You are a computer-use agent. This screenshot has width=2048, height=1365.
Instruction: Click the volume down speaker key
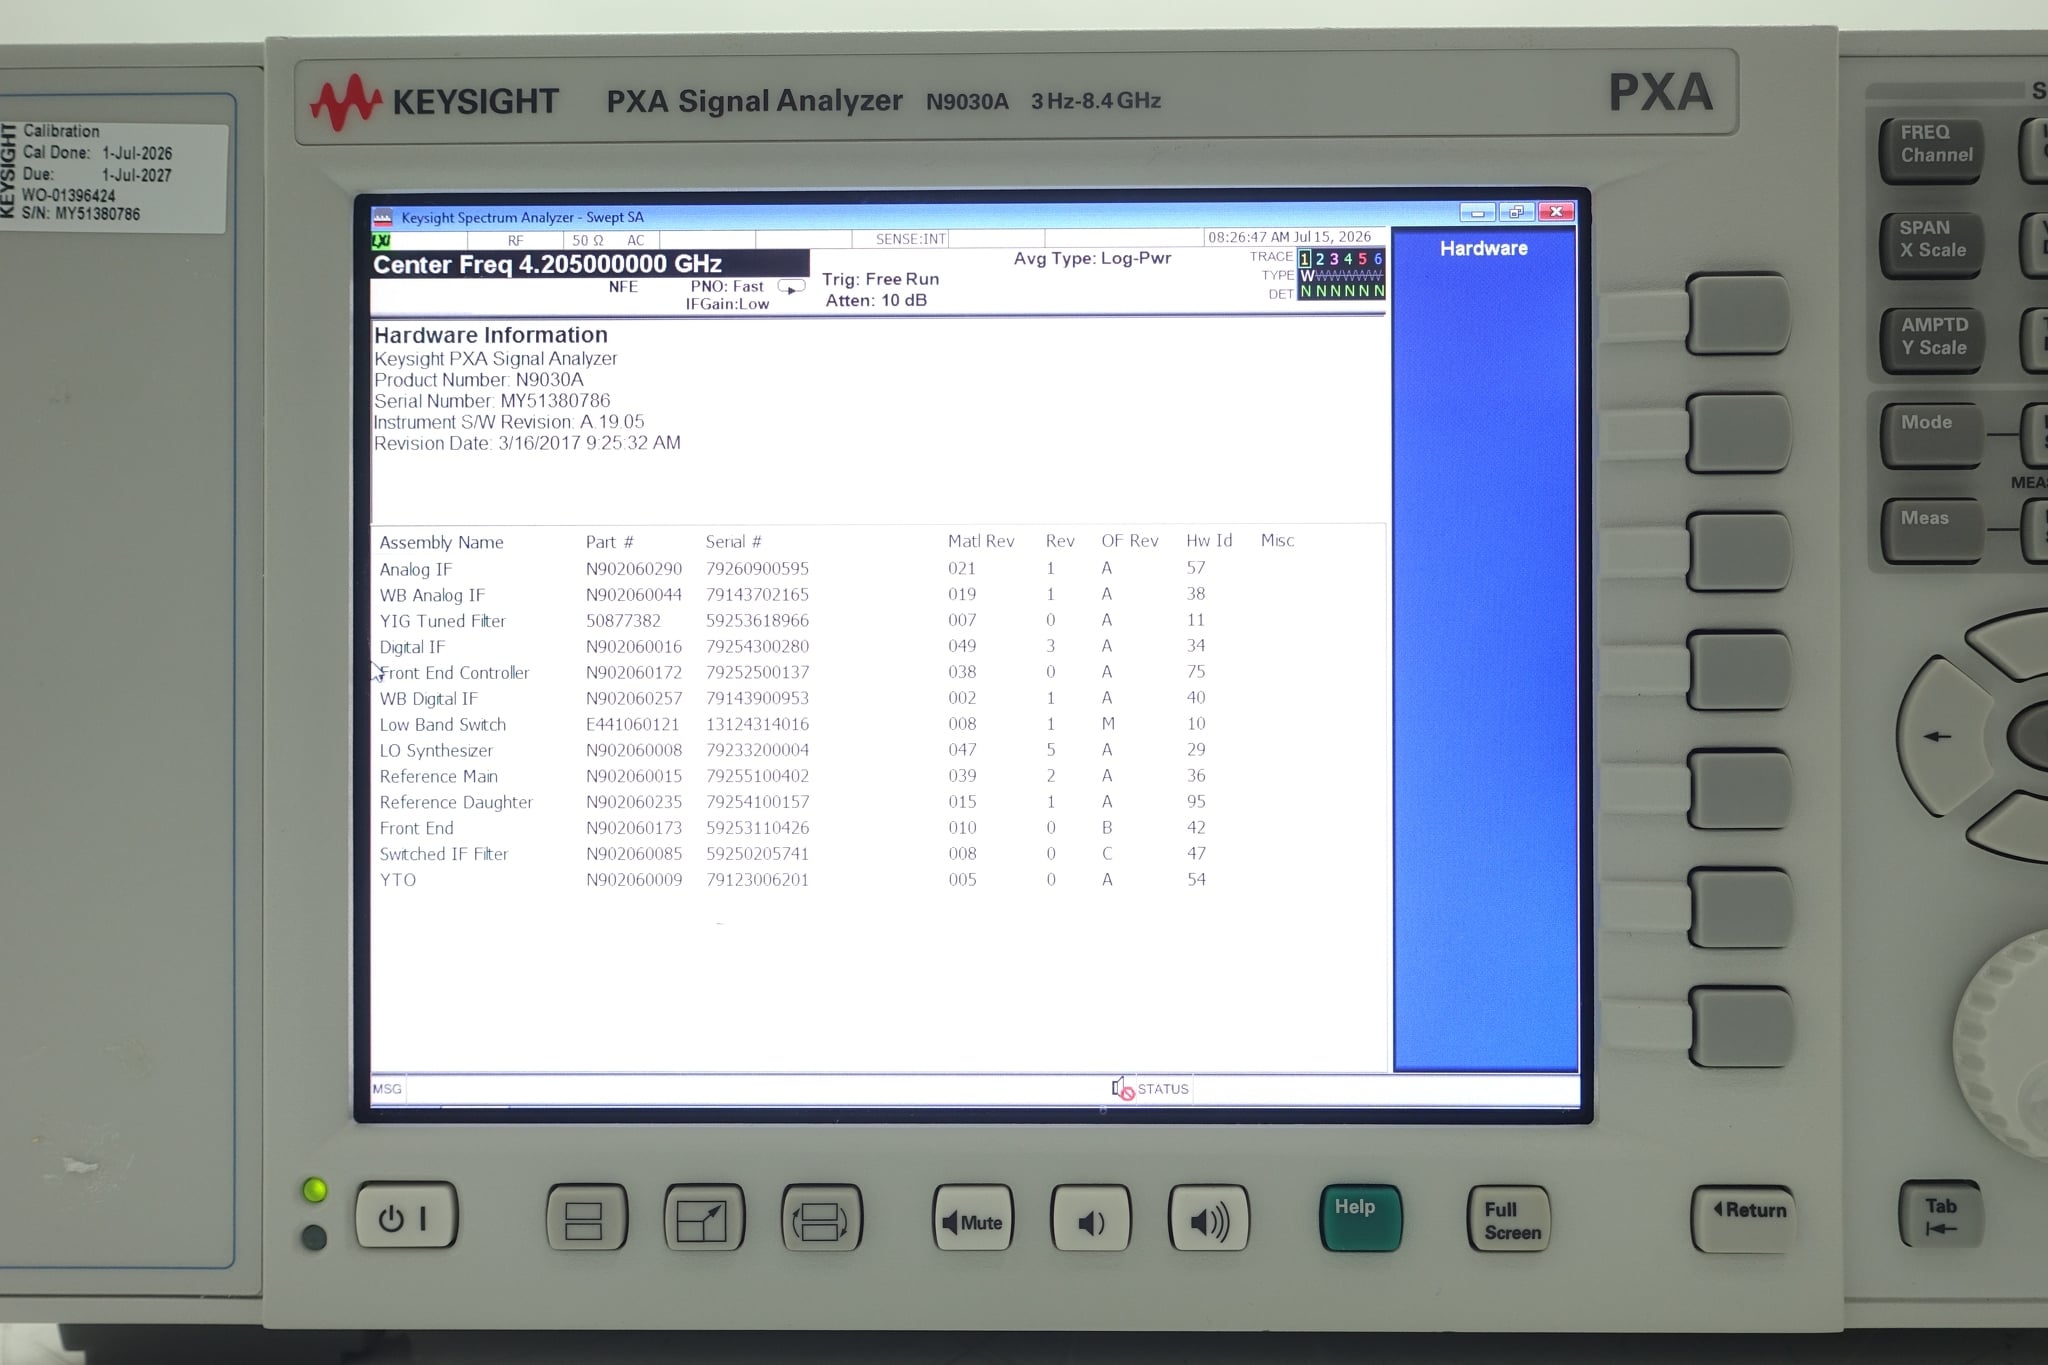1090,1220
